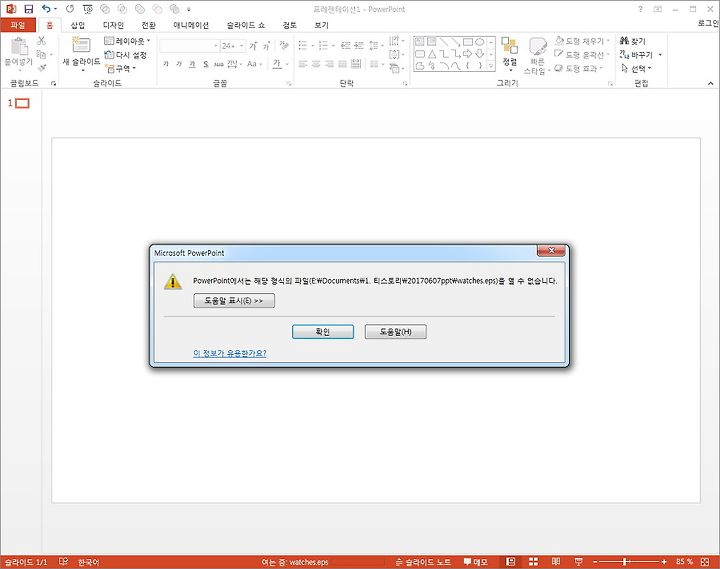This screenshot has height=569, width=720.
Task: Switch to the 애니메이션 tab
Action: point(191,25)
